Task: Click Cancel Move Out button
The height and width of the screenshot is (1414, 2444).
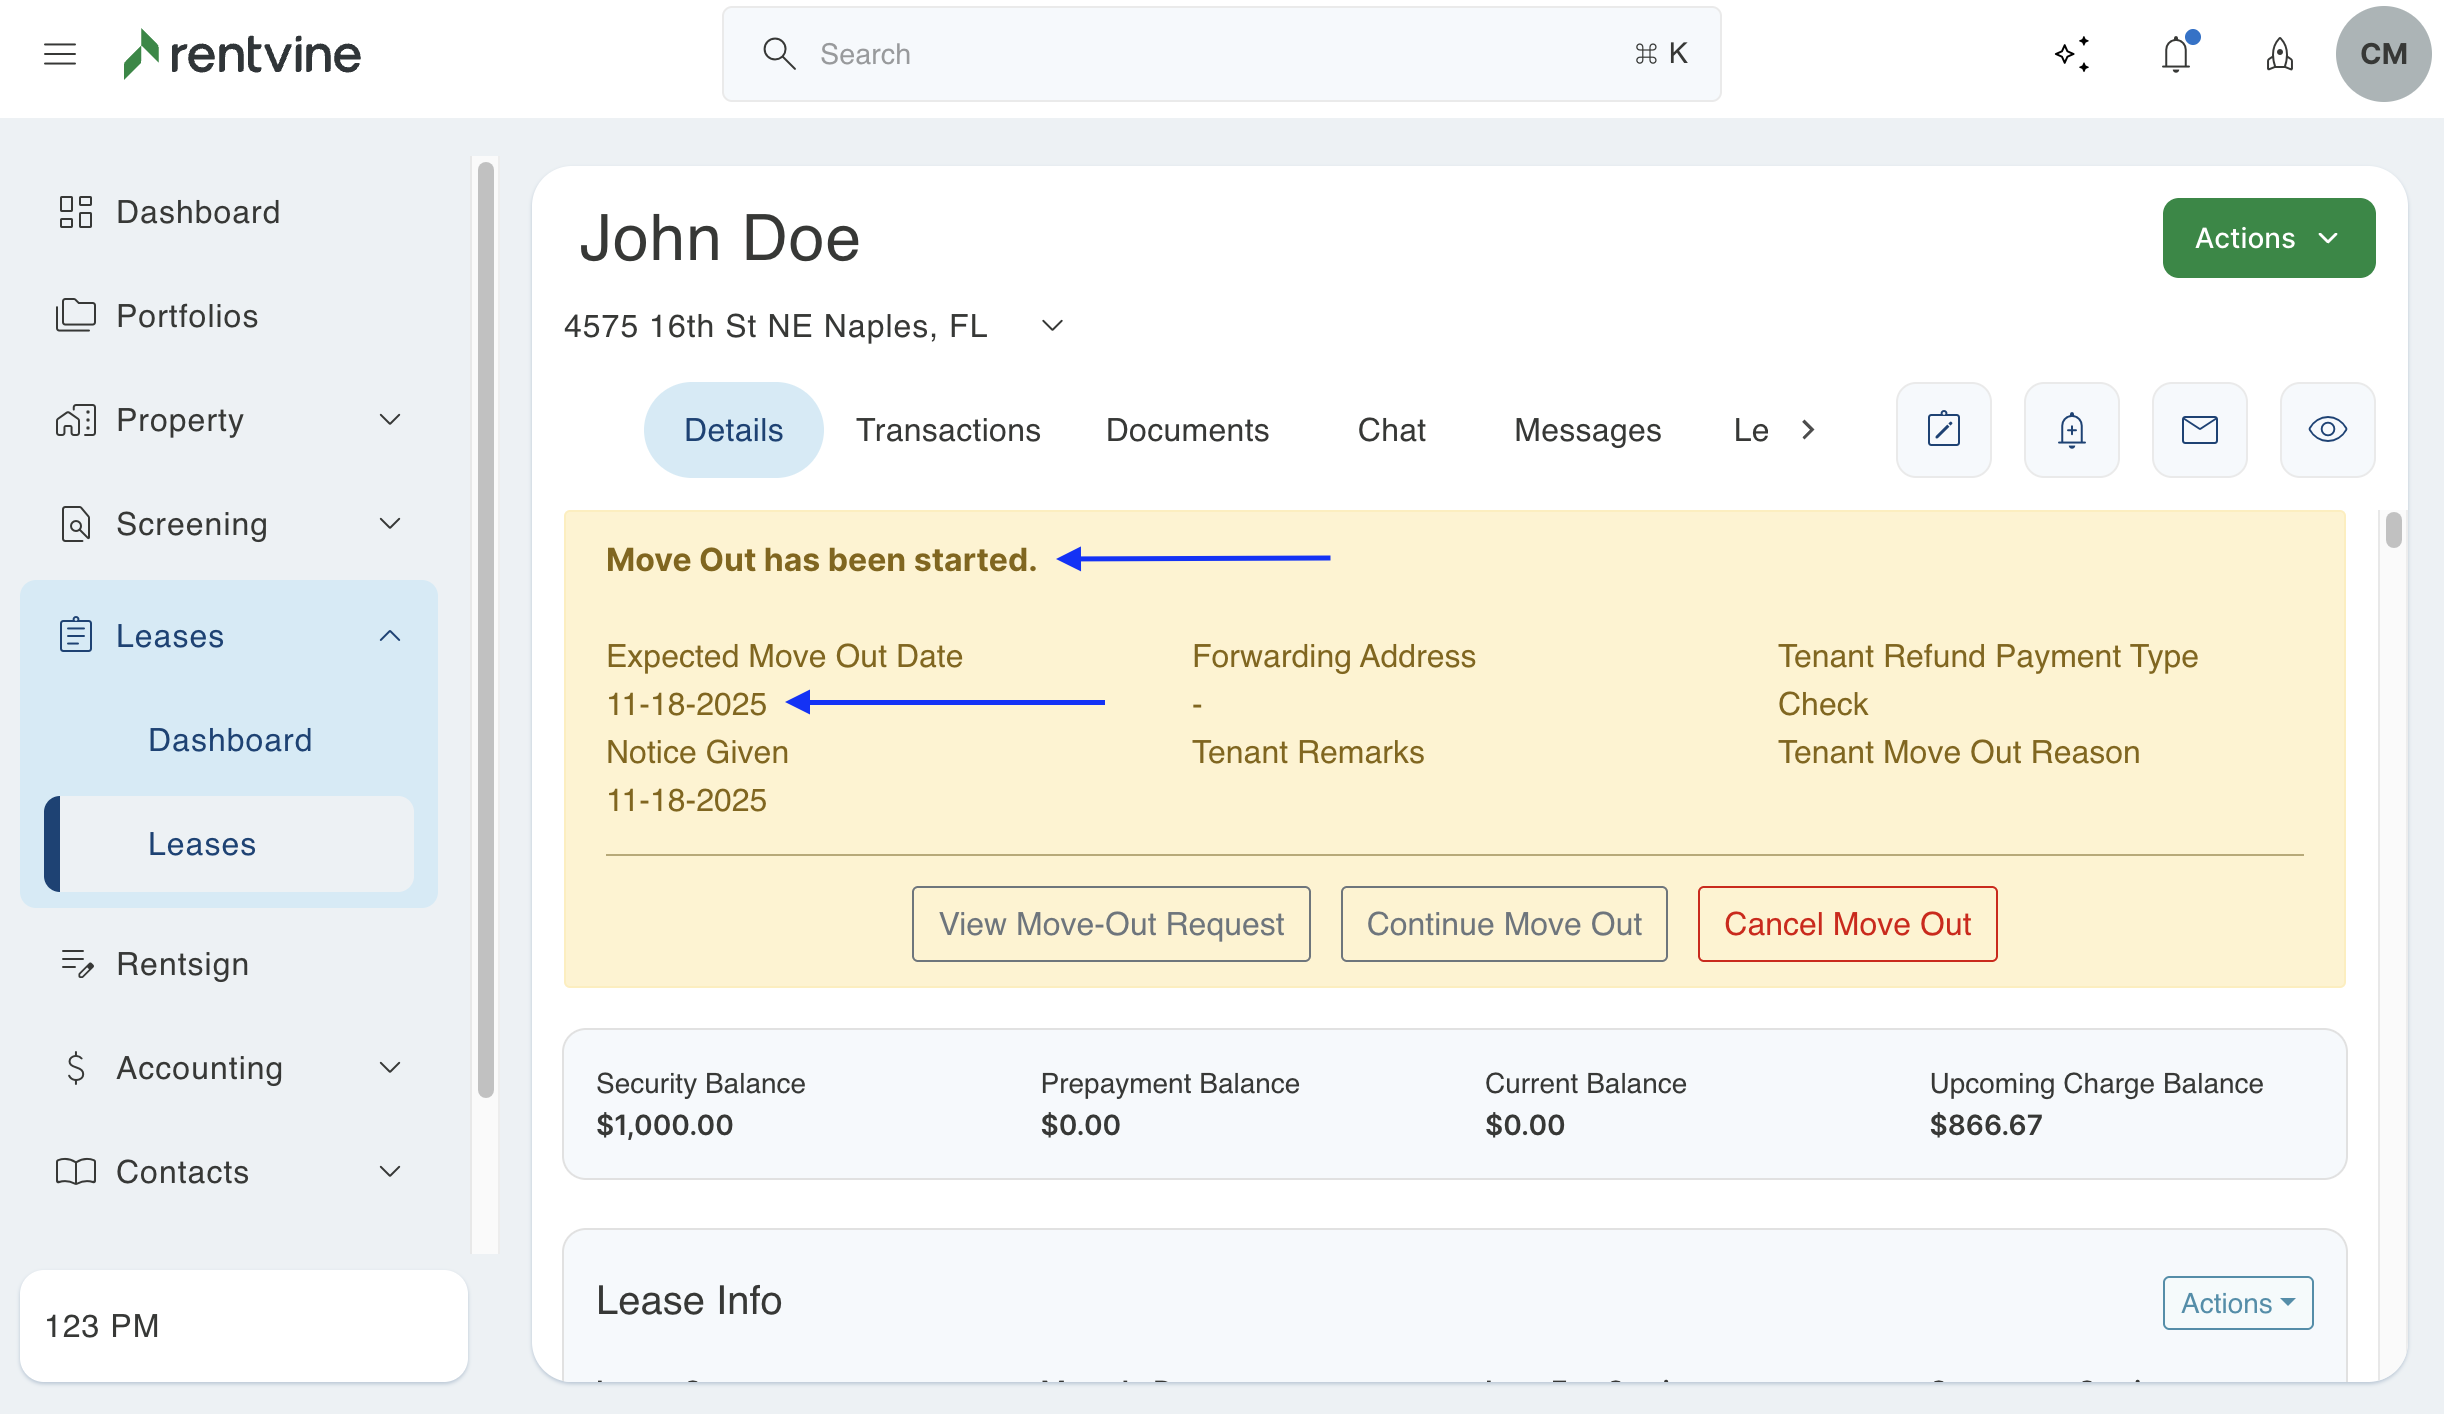Action: [1847, 924]
